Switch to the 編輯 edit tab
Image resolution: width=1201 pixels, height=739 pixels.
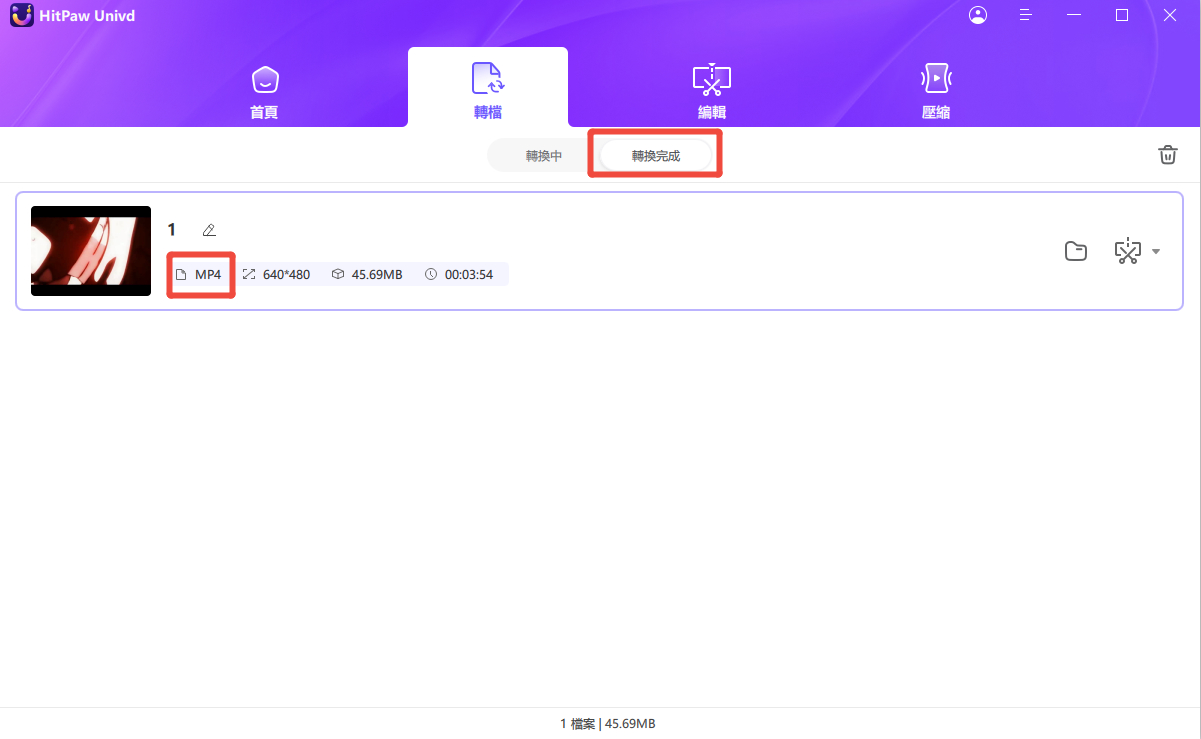[712, 91]
